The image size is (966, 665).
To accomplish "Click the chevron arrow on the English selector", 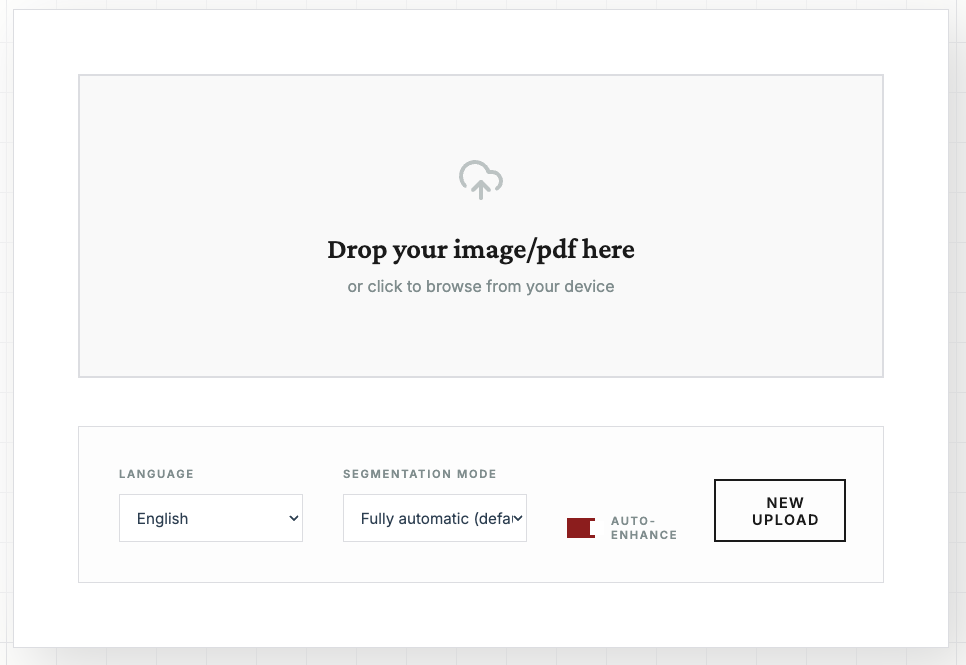I will click(294, 518).
